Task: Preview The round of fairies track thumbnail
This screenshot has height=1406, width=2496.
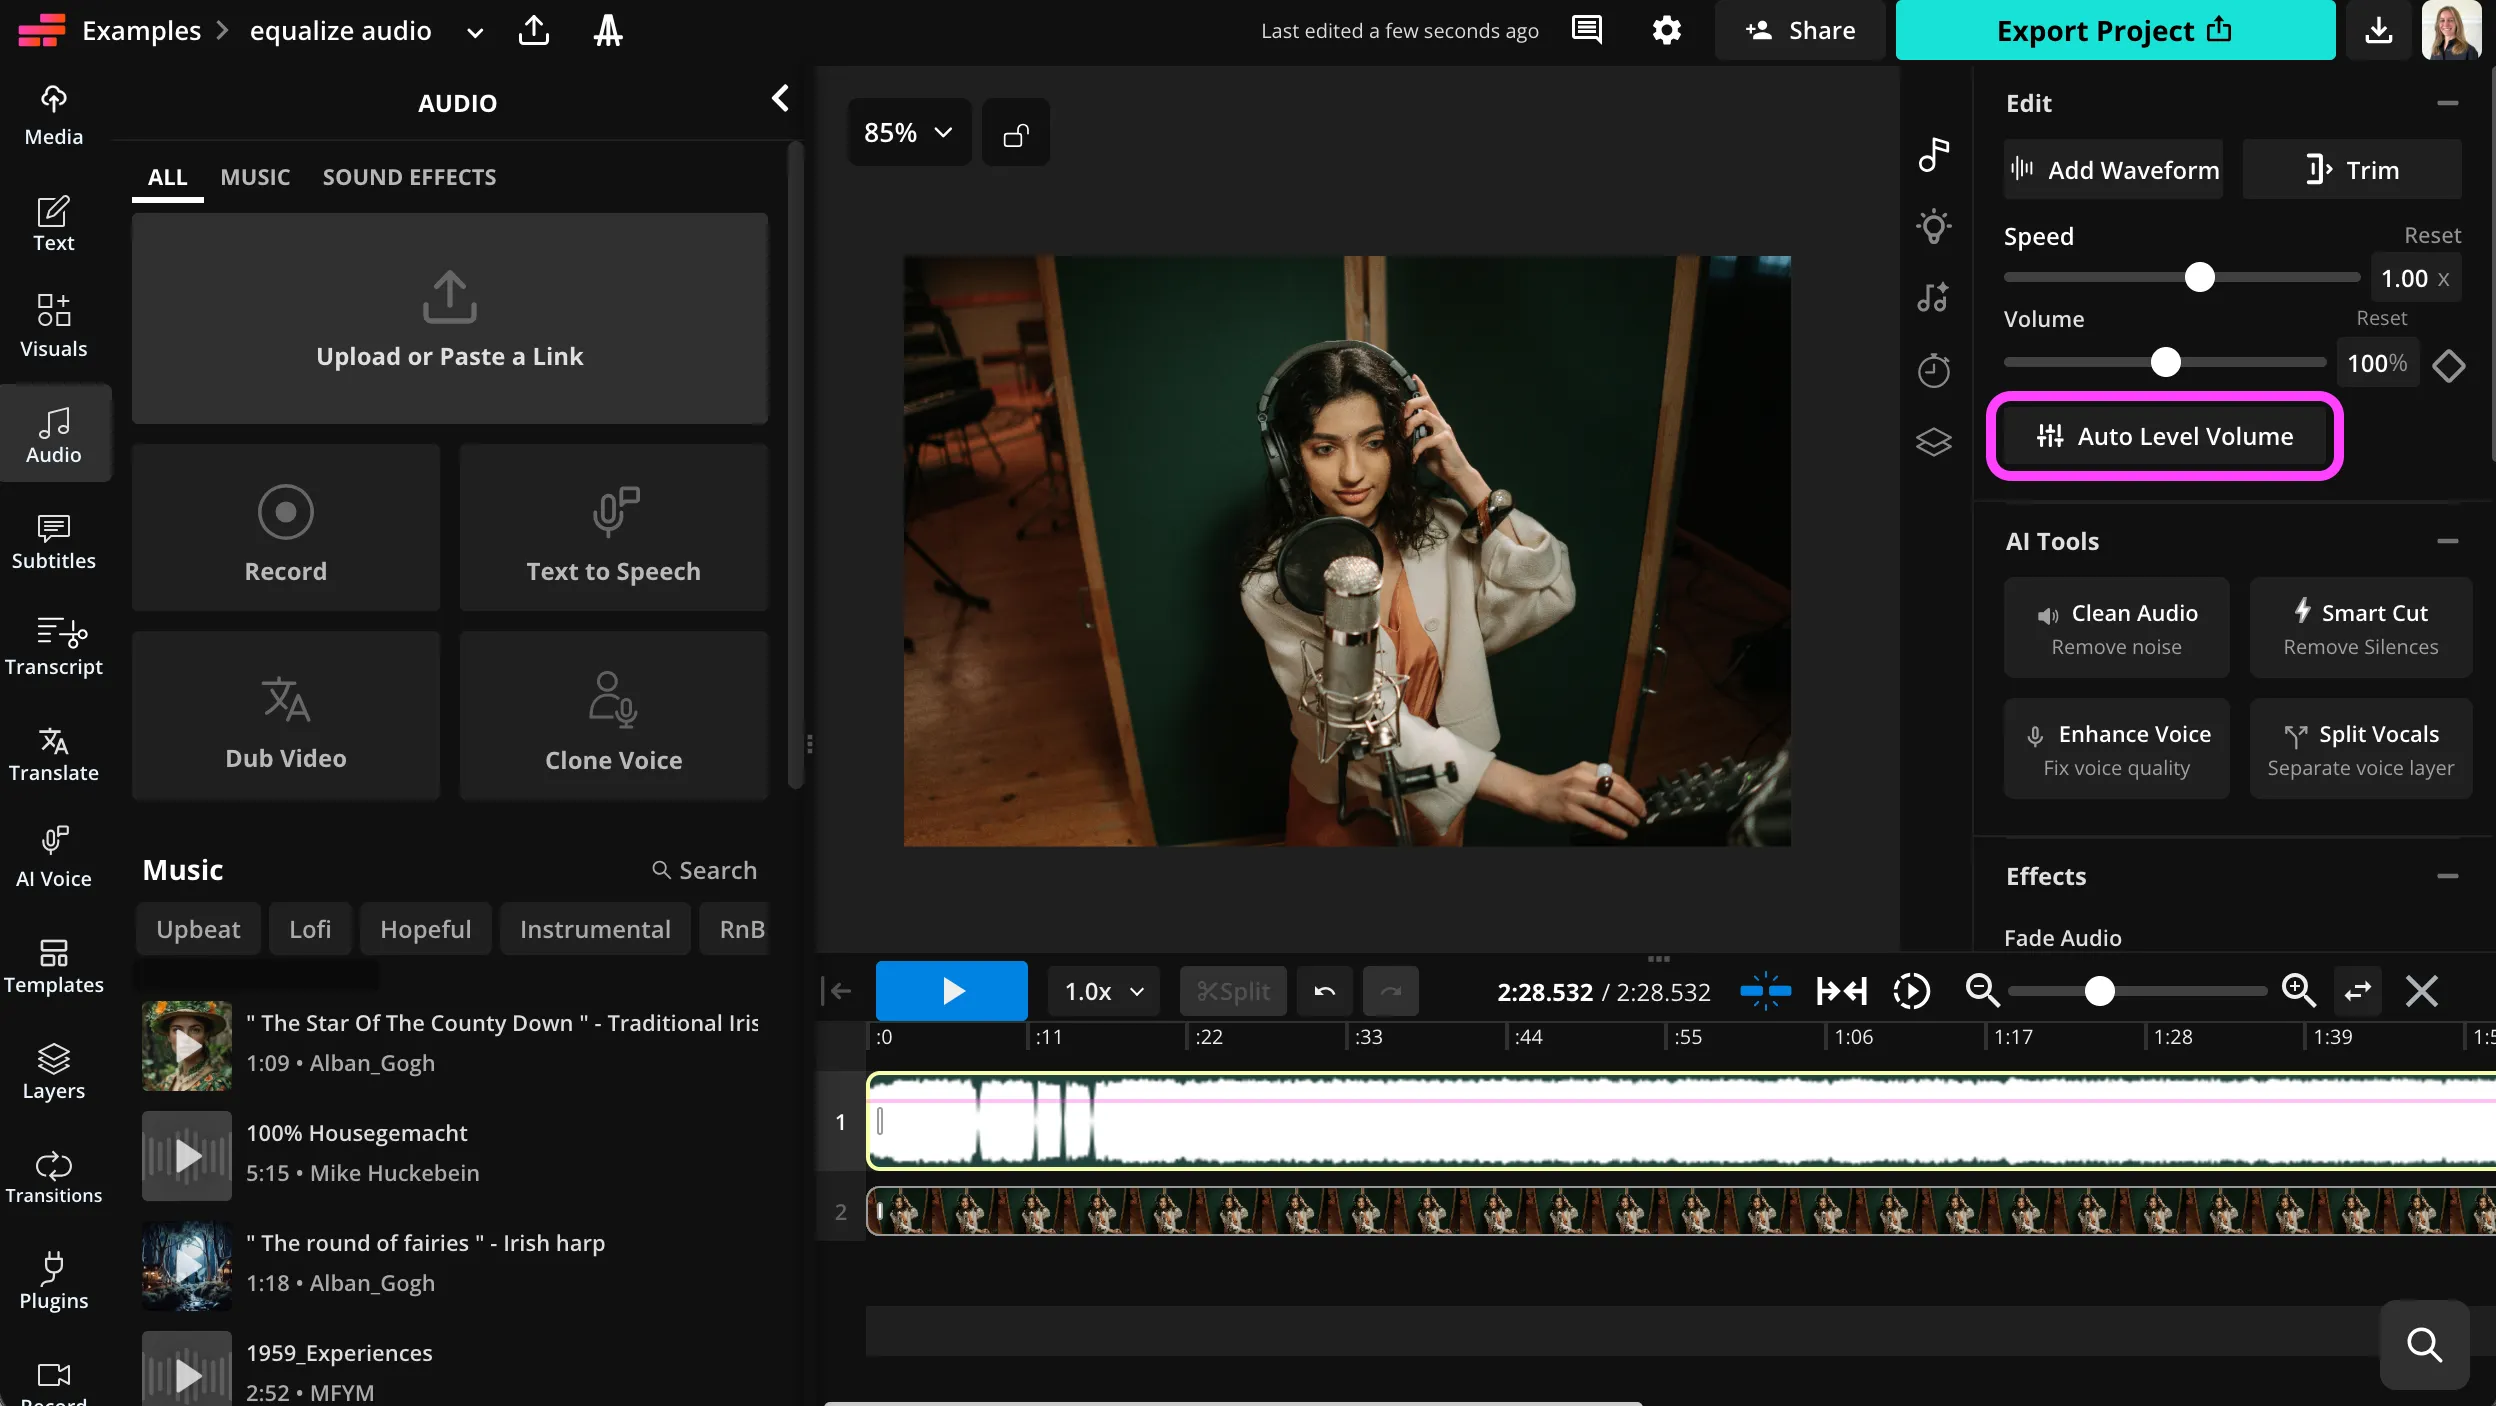Action: pos(187,1265)
